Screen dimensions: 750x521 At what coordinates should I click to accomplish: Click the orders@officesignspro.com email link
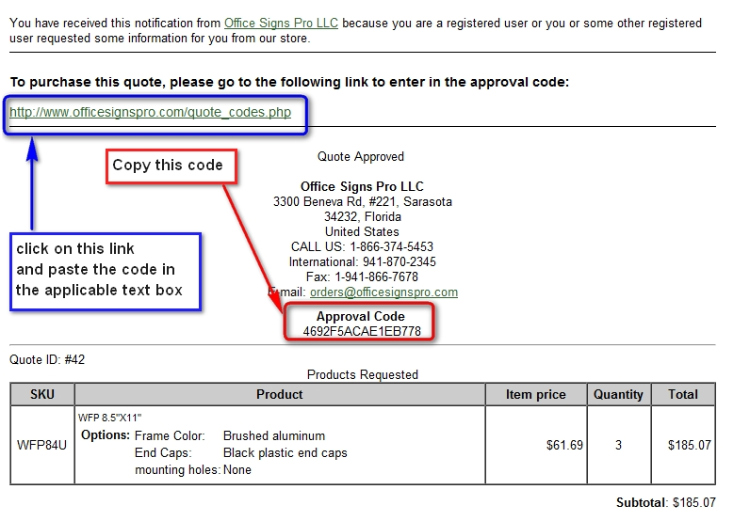coord(384,292)
